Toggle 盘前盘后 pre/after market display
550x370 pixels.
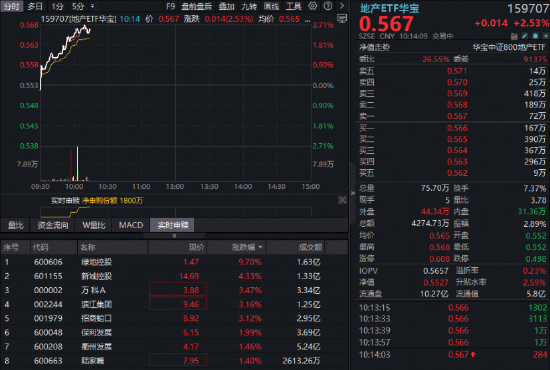pyautogui.click(x=196, y=6)
